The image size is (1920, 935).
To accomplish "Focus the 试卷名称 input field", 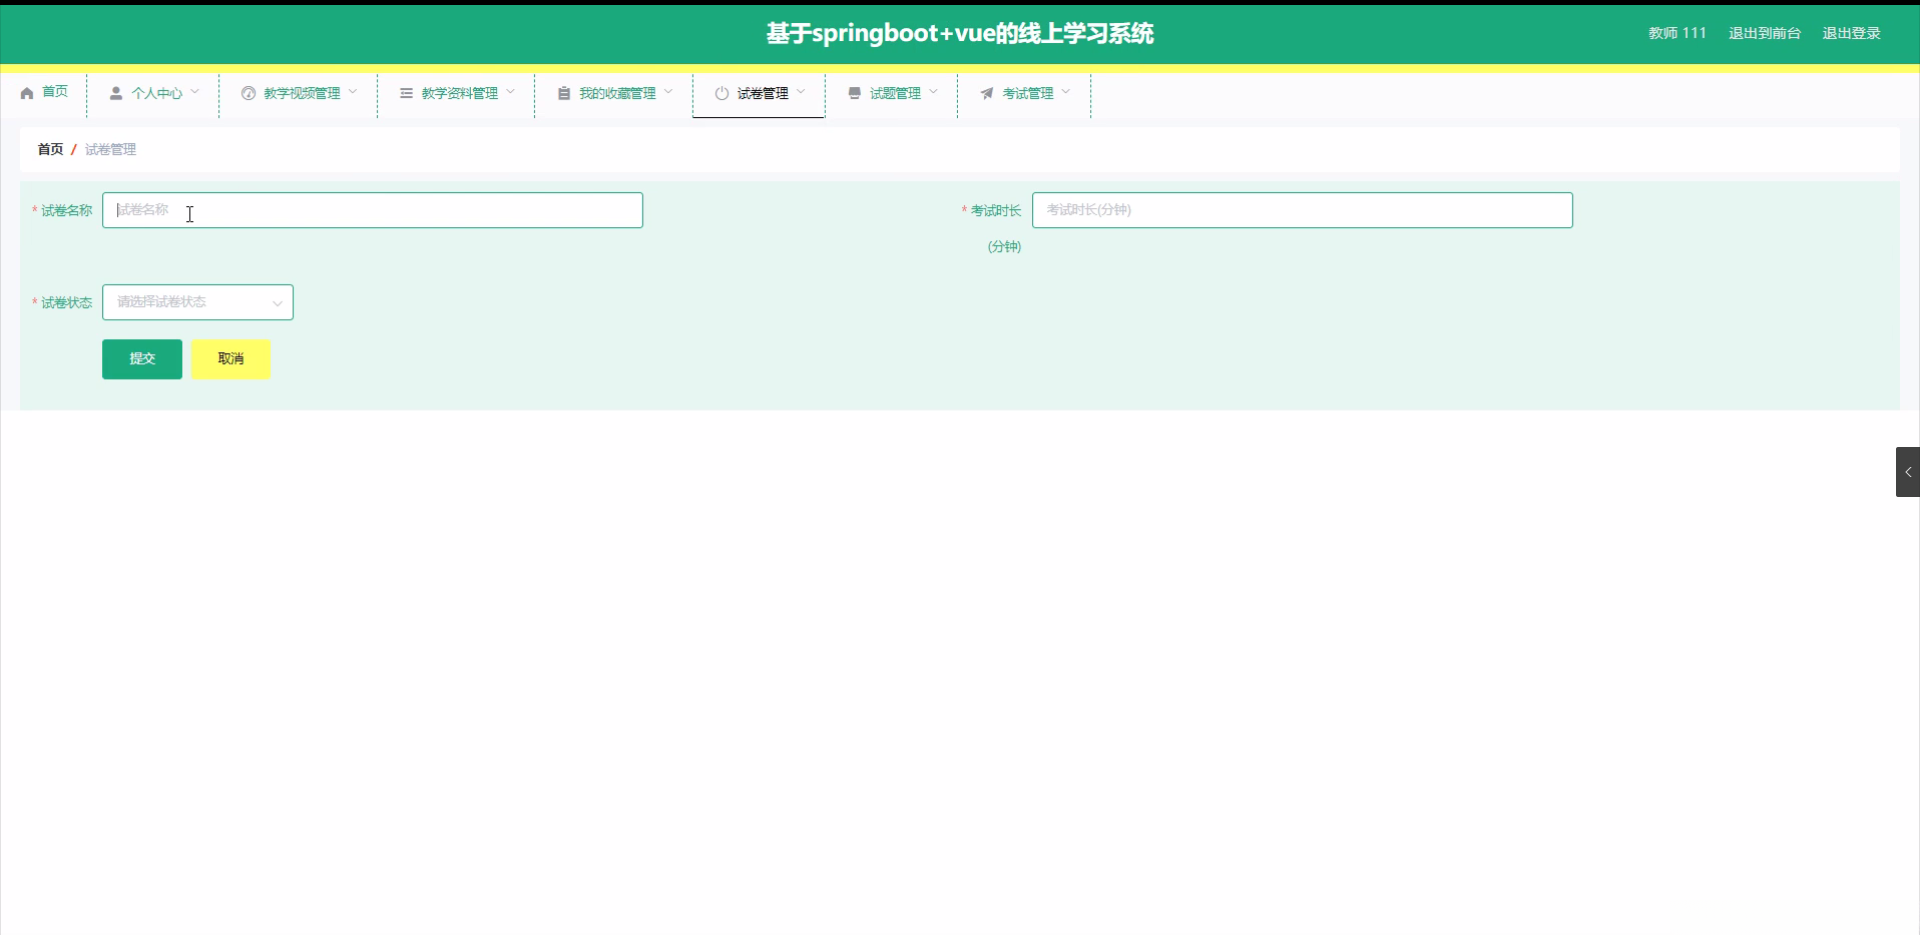I will [372, 210].
